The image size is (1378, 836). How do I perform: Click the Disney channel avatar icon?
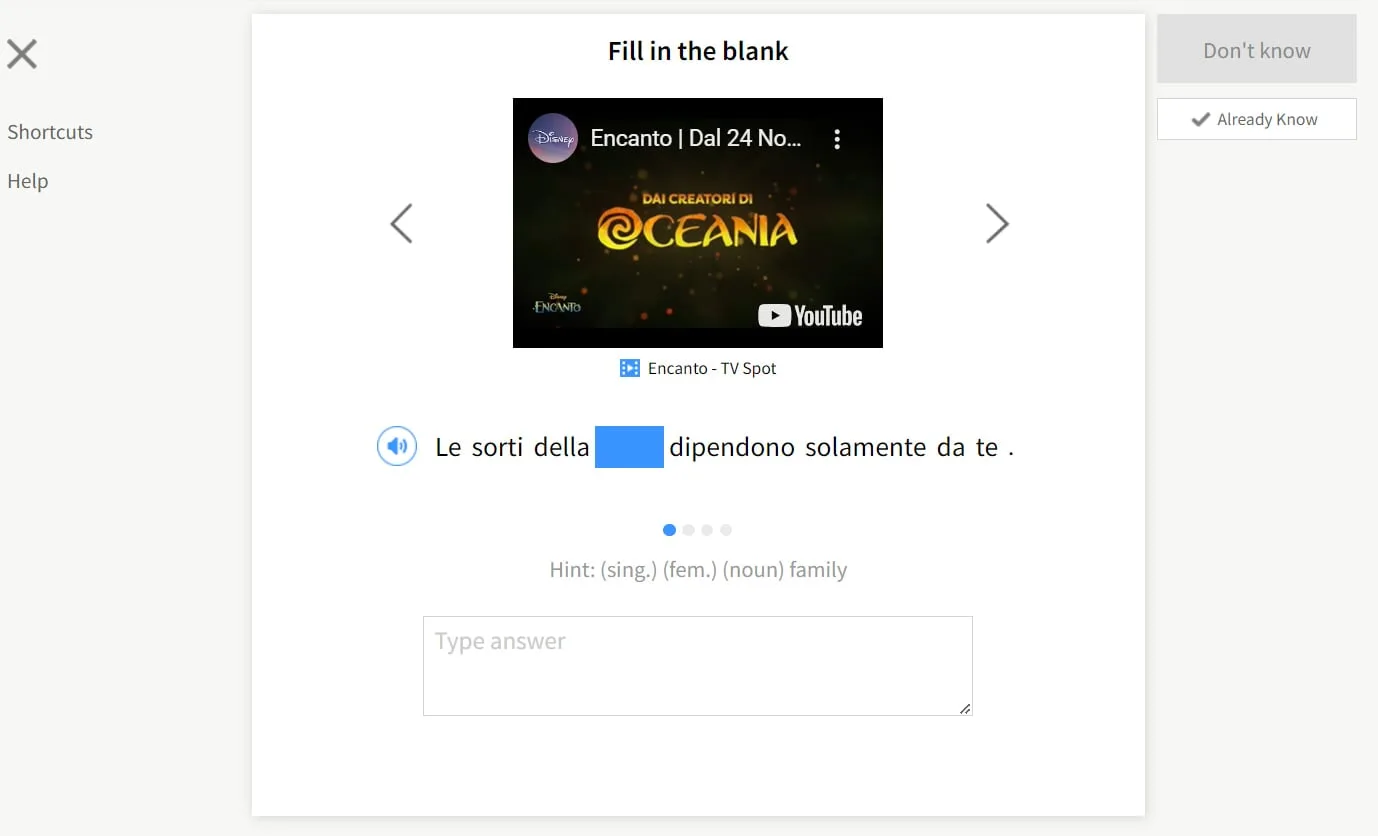click(553, 138)
